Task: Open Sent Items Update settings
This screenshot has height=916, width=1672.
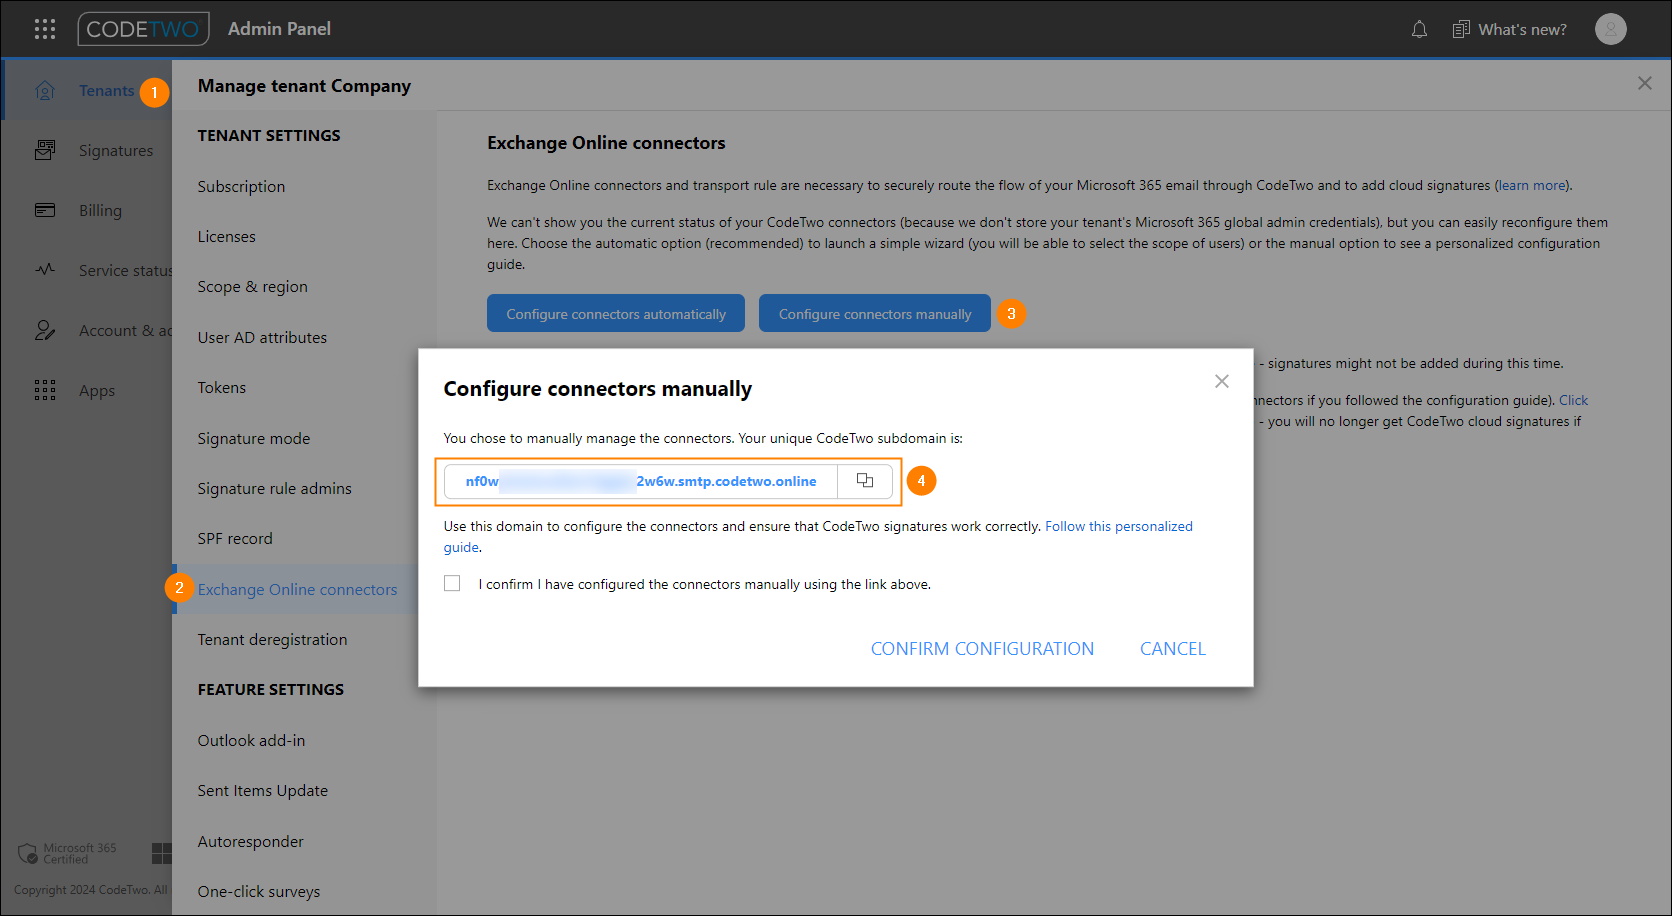Action: [x=262, y=790]
